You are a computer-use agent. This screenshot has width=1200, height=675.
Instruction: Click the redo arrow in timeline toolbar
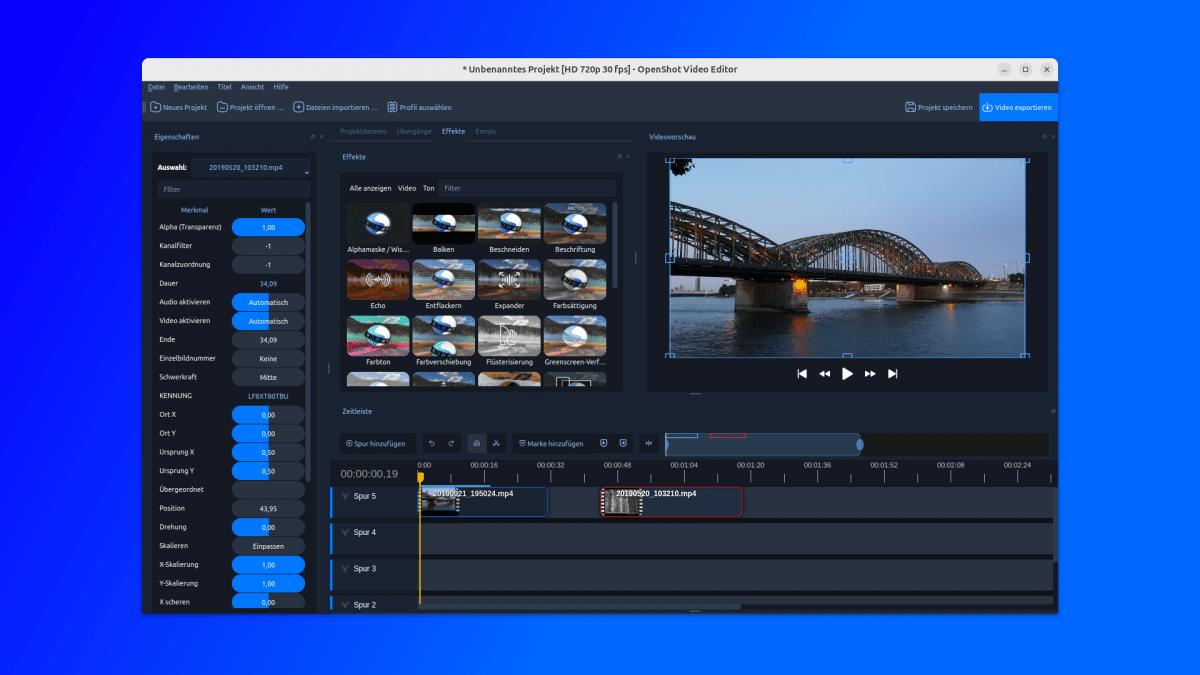[x=451, y=443]
